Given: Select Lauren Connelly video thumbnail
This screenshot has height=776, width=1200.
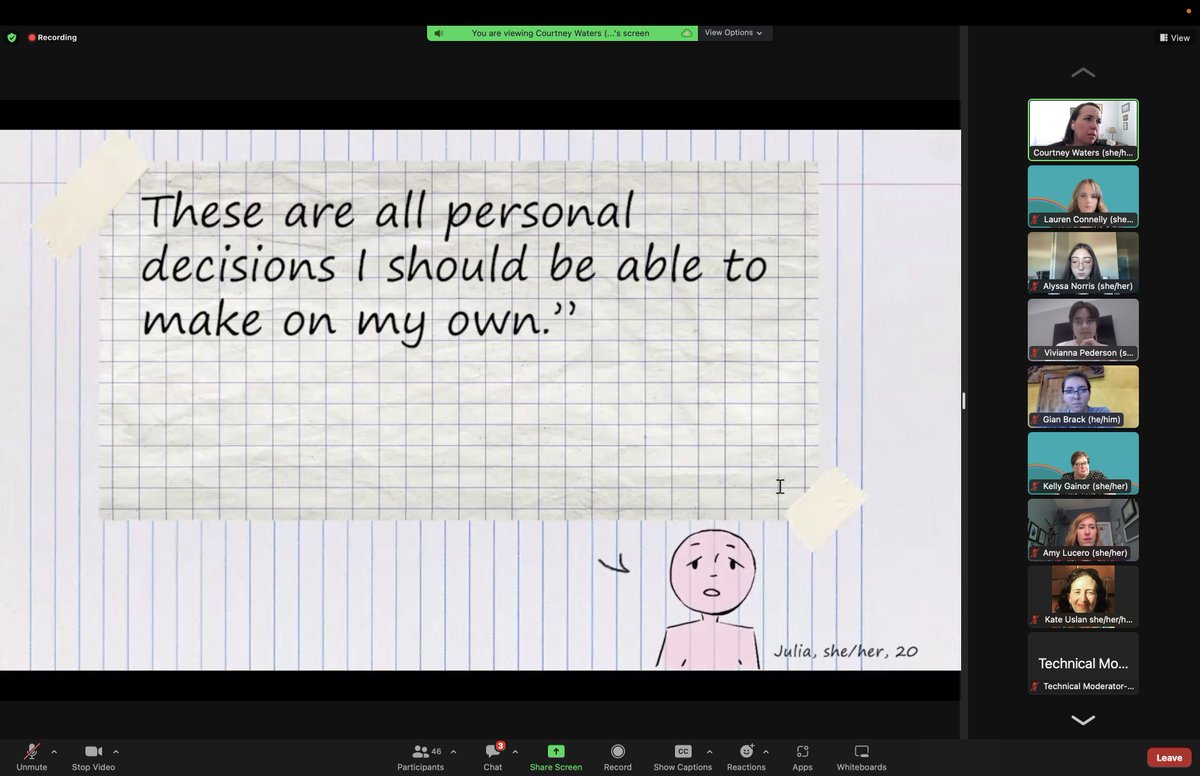Looking at the screenshot, I should (x=1083, y=196).
